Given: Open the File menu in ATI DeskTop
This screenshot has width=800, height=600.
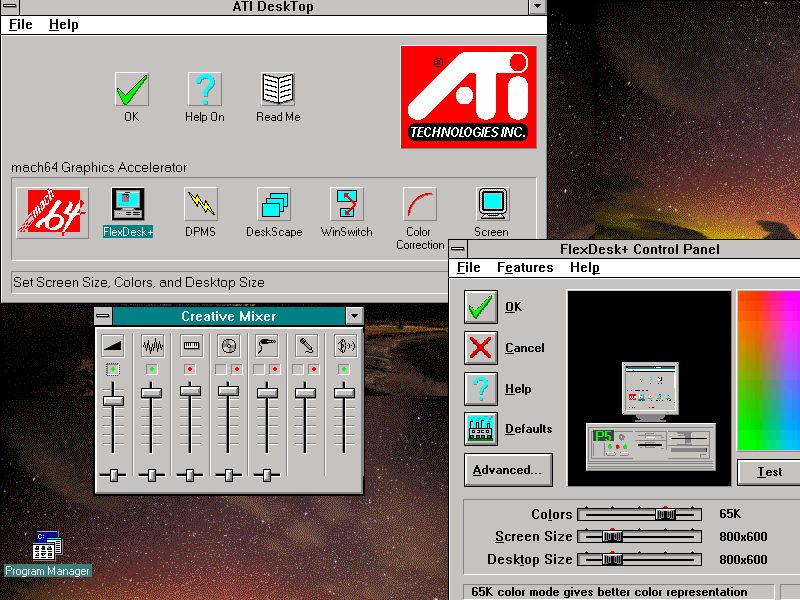Looking at the screenshot, I should pyautogui.click(x=20, y=24).
